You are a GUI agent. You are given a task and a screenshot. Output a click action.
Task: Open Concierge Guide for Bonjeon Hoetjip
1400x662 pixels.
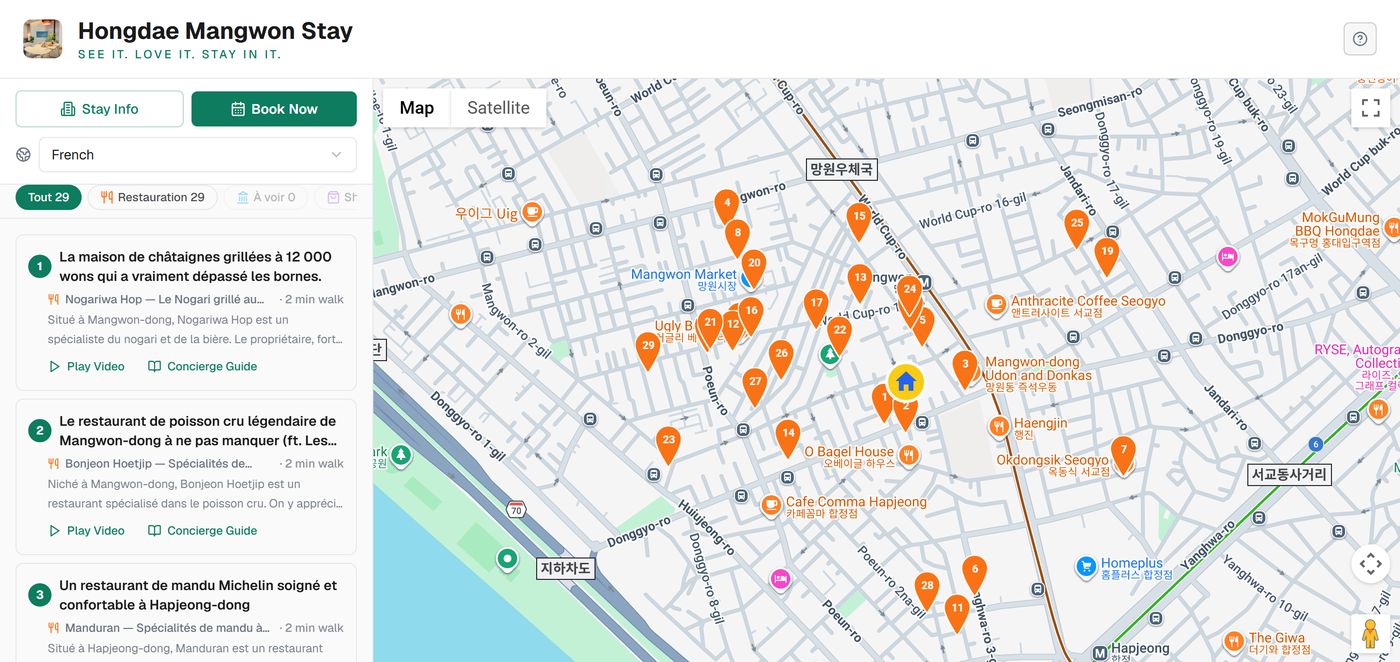click(x=203, y=530)
